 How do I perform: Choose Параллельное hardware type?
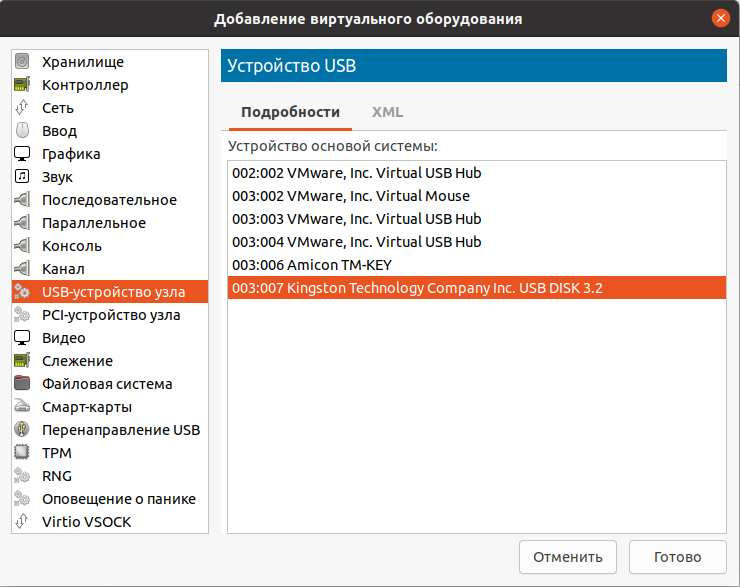[110, 222]
